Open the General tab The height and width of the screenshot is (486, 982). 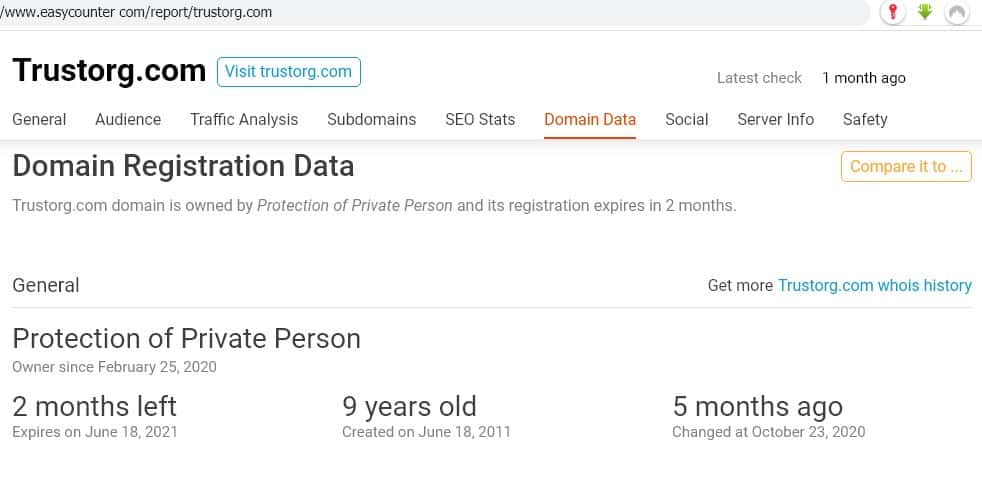pos(39,119)
